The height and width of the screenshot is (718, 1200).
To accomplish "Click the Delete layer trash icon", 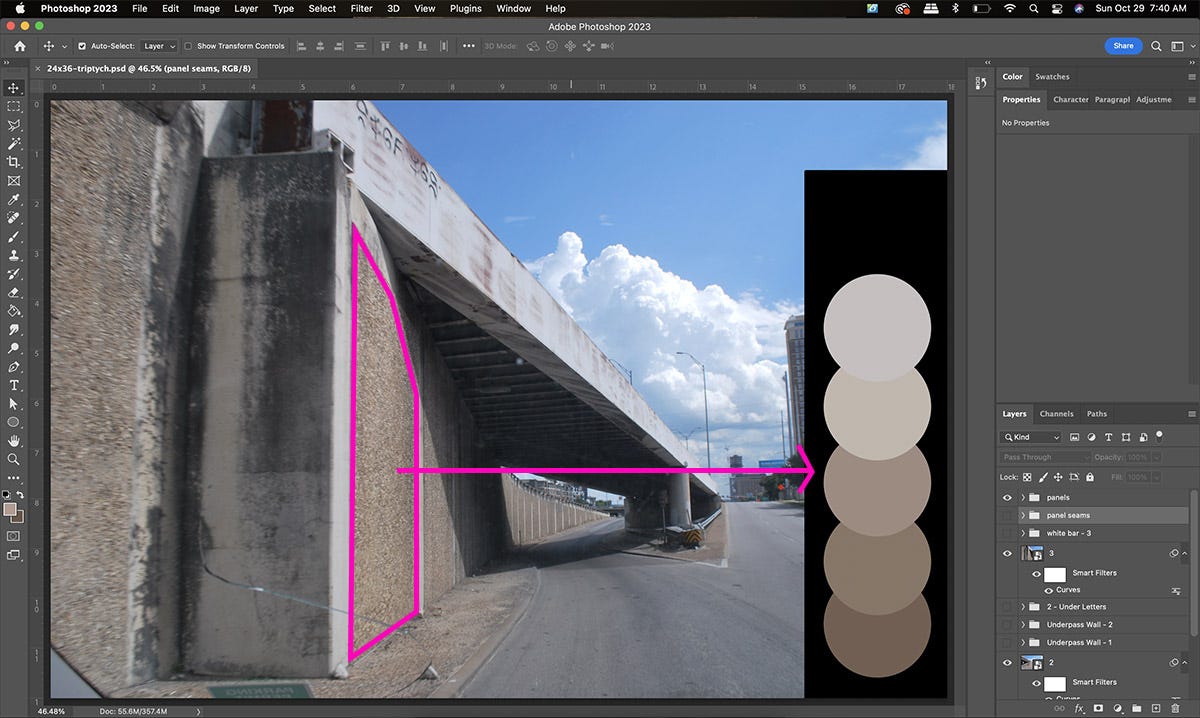I will click(1176, 708).
